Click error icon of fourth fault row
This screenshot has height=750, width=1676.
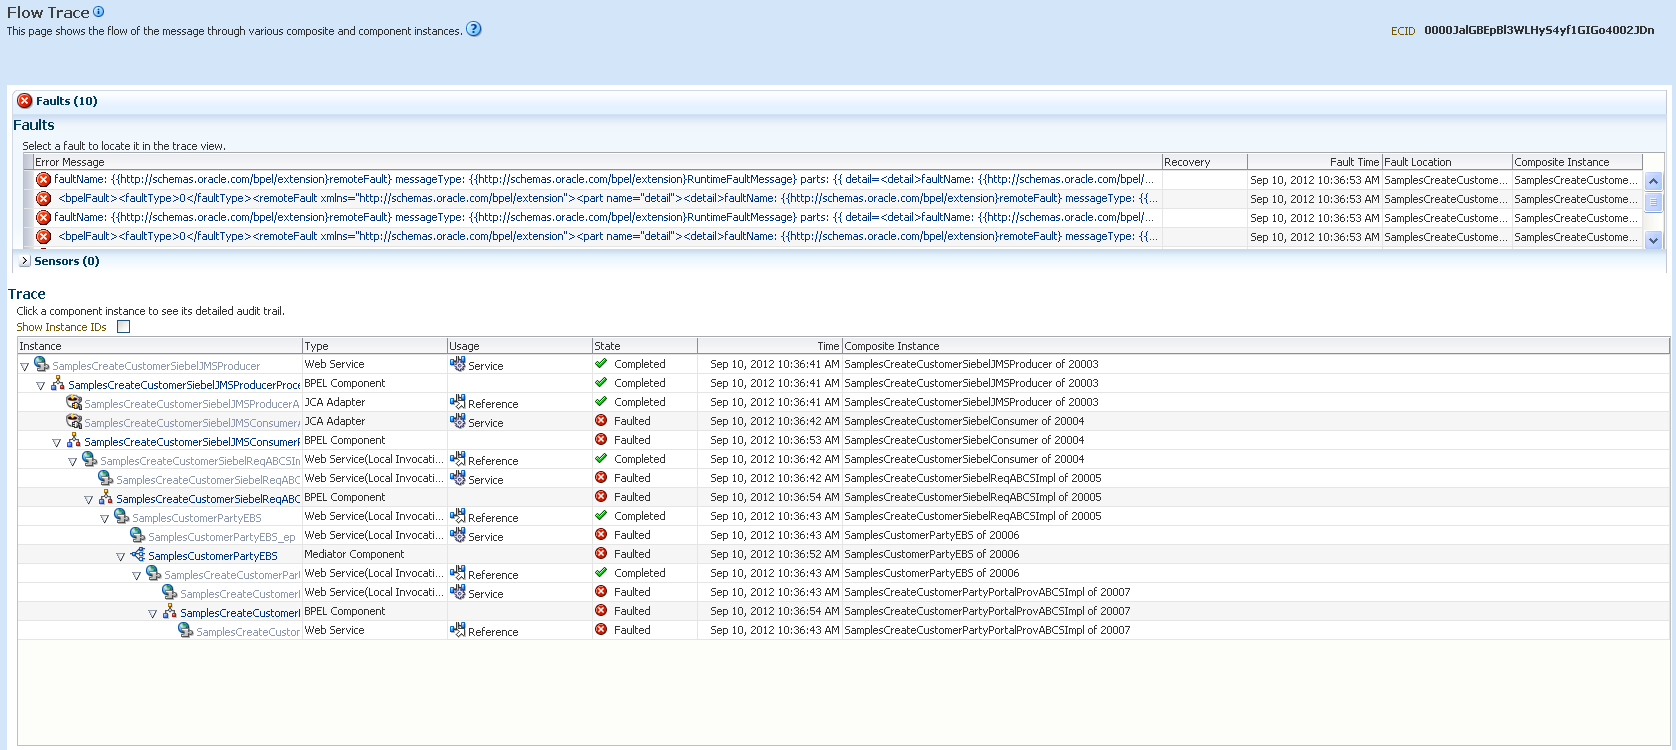tap(43, 237)
